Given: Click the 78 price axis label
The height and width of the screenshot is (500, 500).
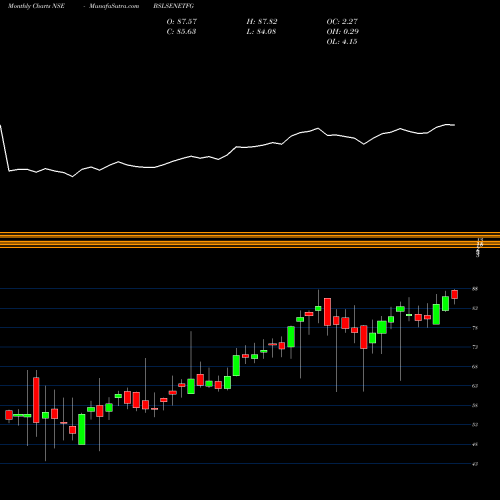Looking at the screenshot, I should click(475, 328).
